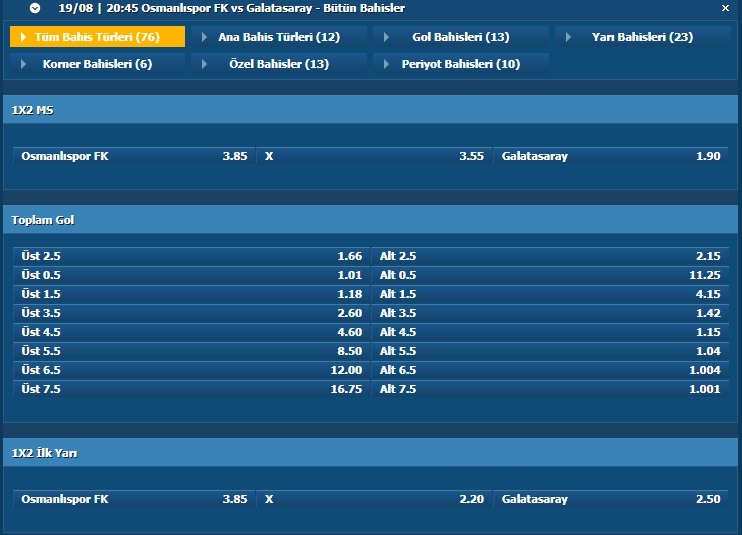
Task: Select Üst 7.5 at 16.75
Action: (191, 388)
